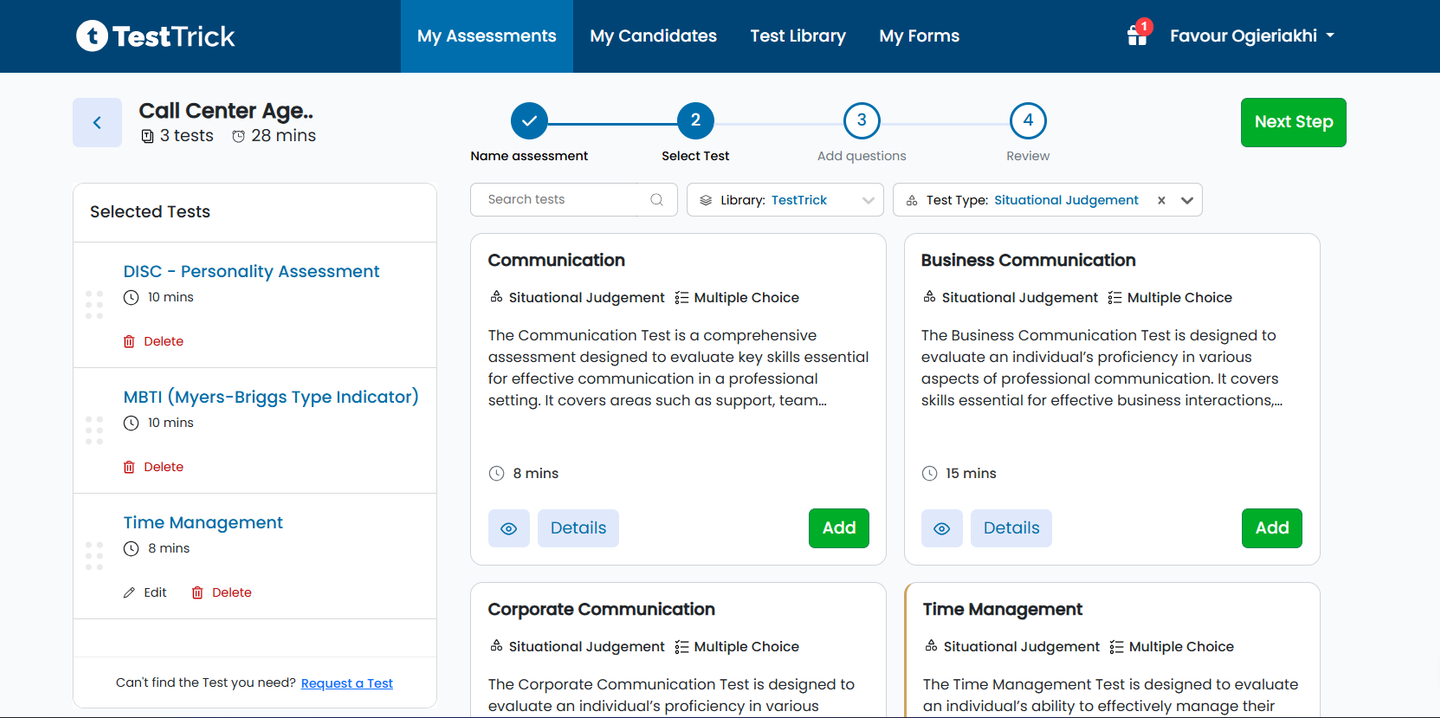
Task: Grab the drag handle of the DISC test
Action: coord(94,305)
